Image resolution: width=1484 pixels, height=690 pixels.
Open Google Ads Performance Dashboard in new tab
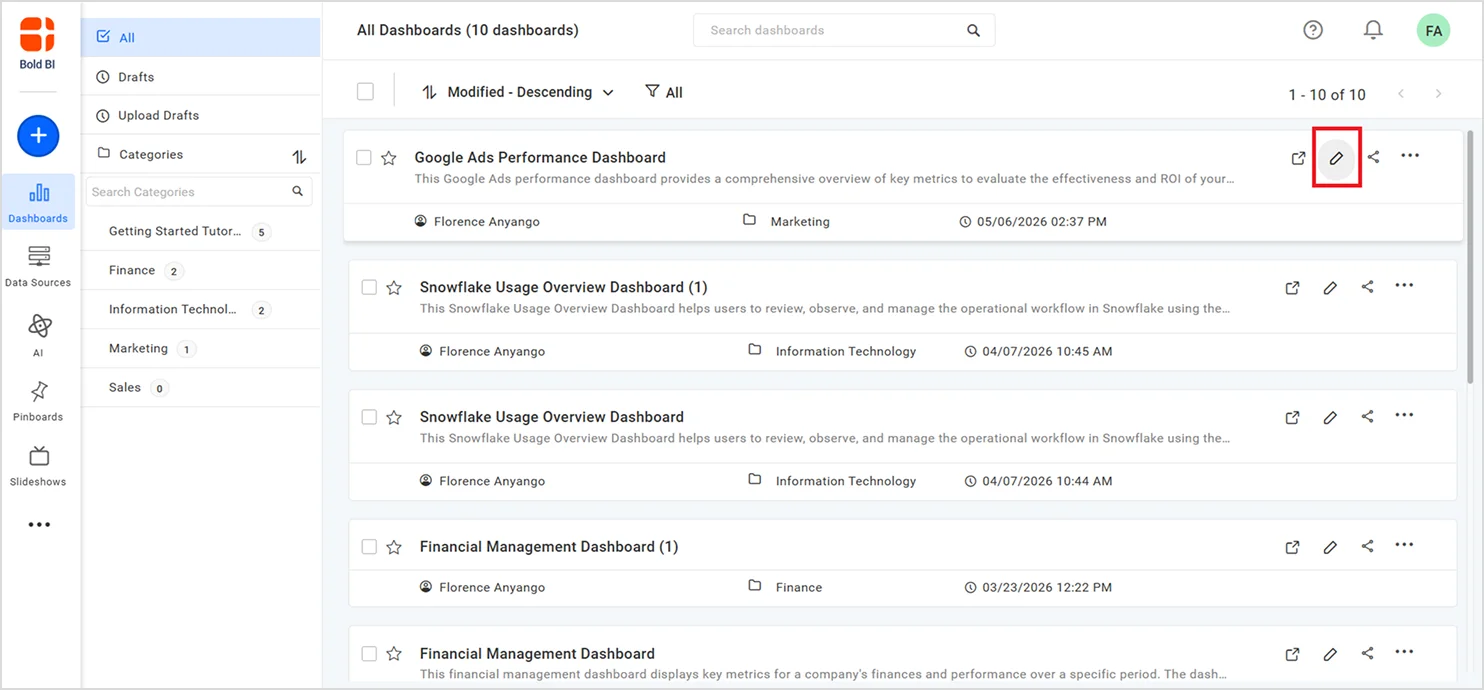click(x=1298, y=157)
